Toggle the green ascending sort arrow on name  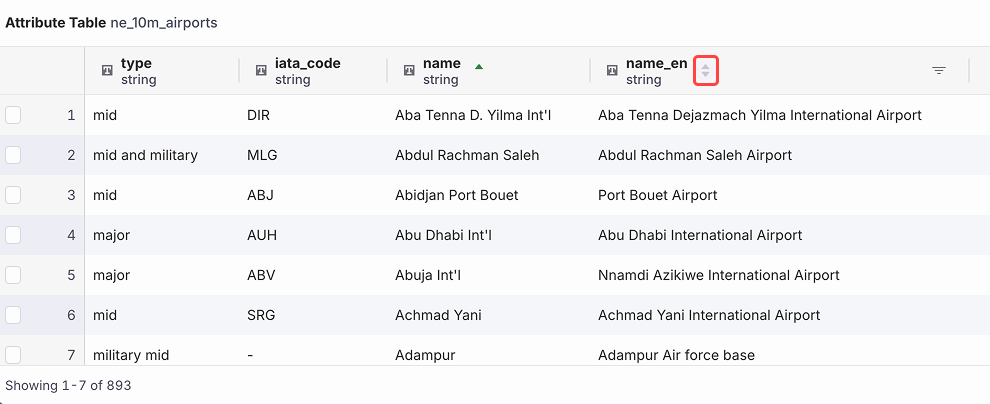[x=479, y=66]
